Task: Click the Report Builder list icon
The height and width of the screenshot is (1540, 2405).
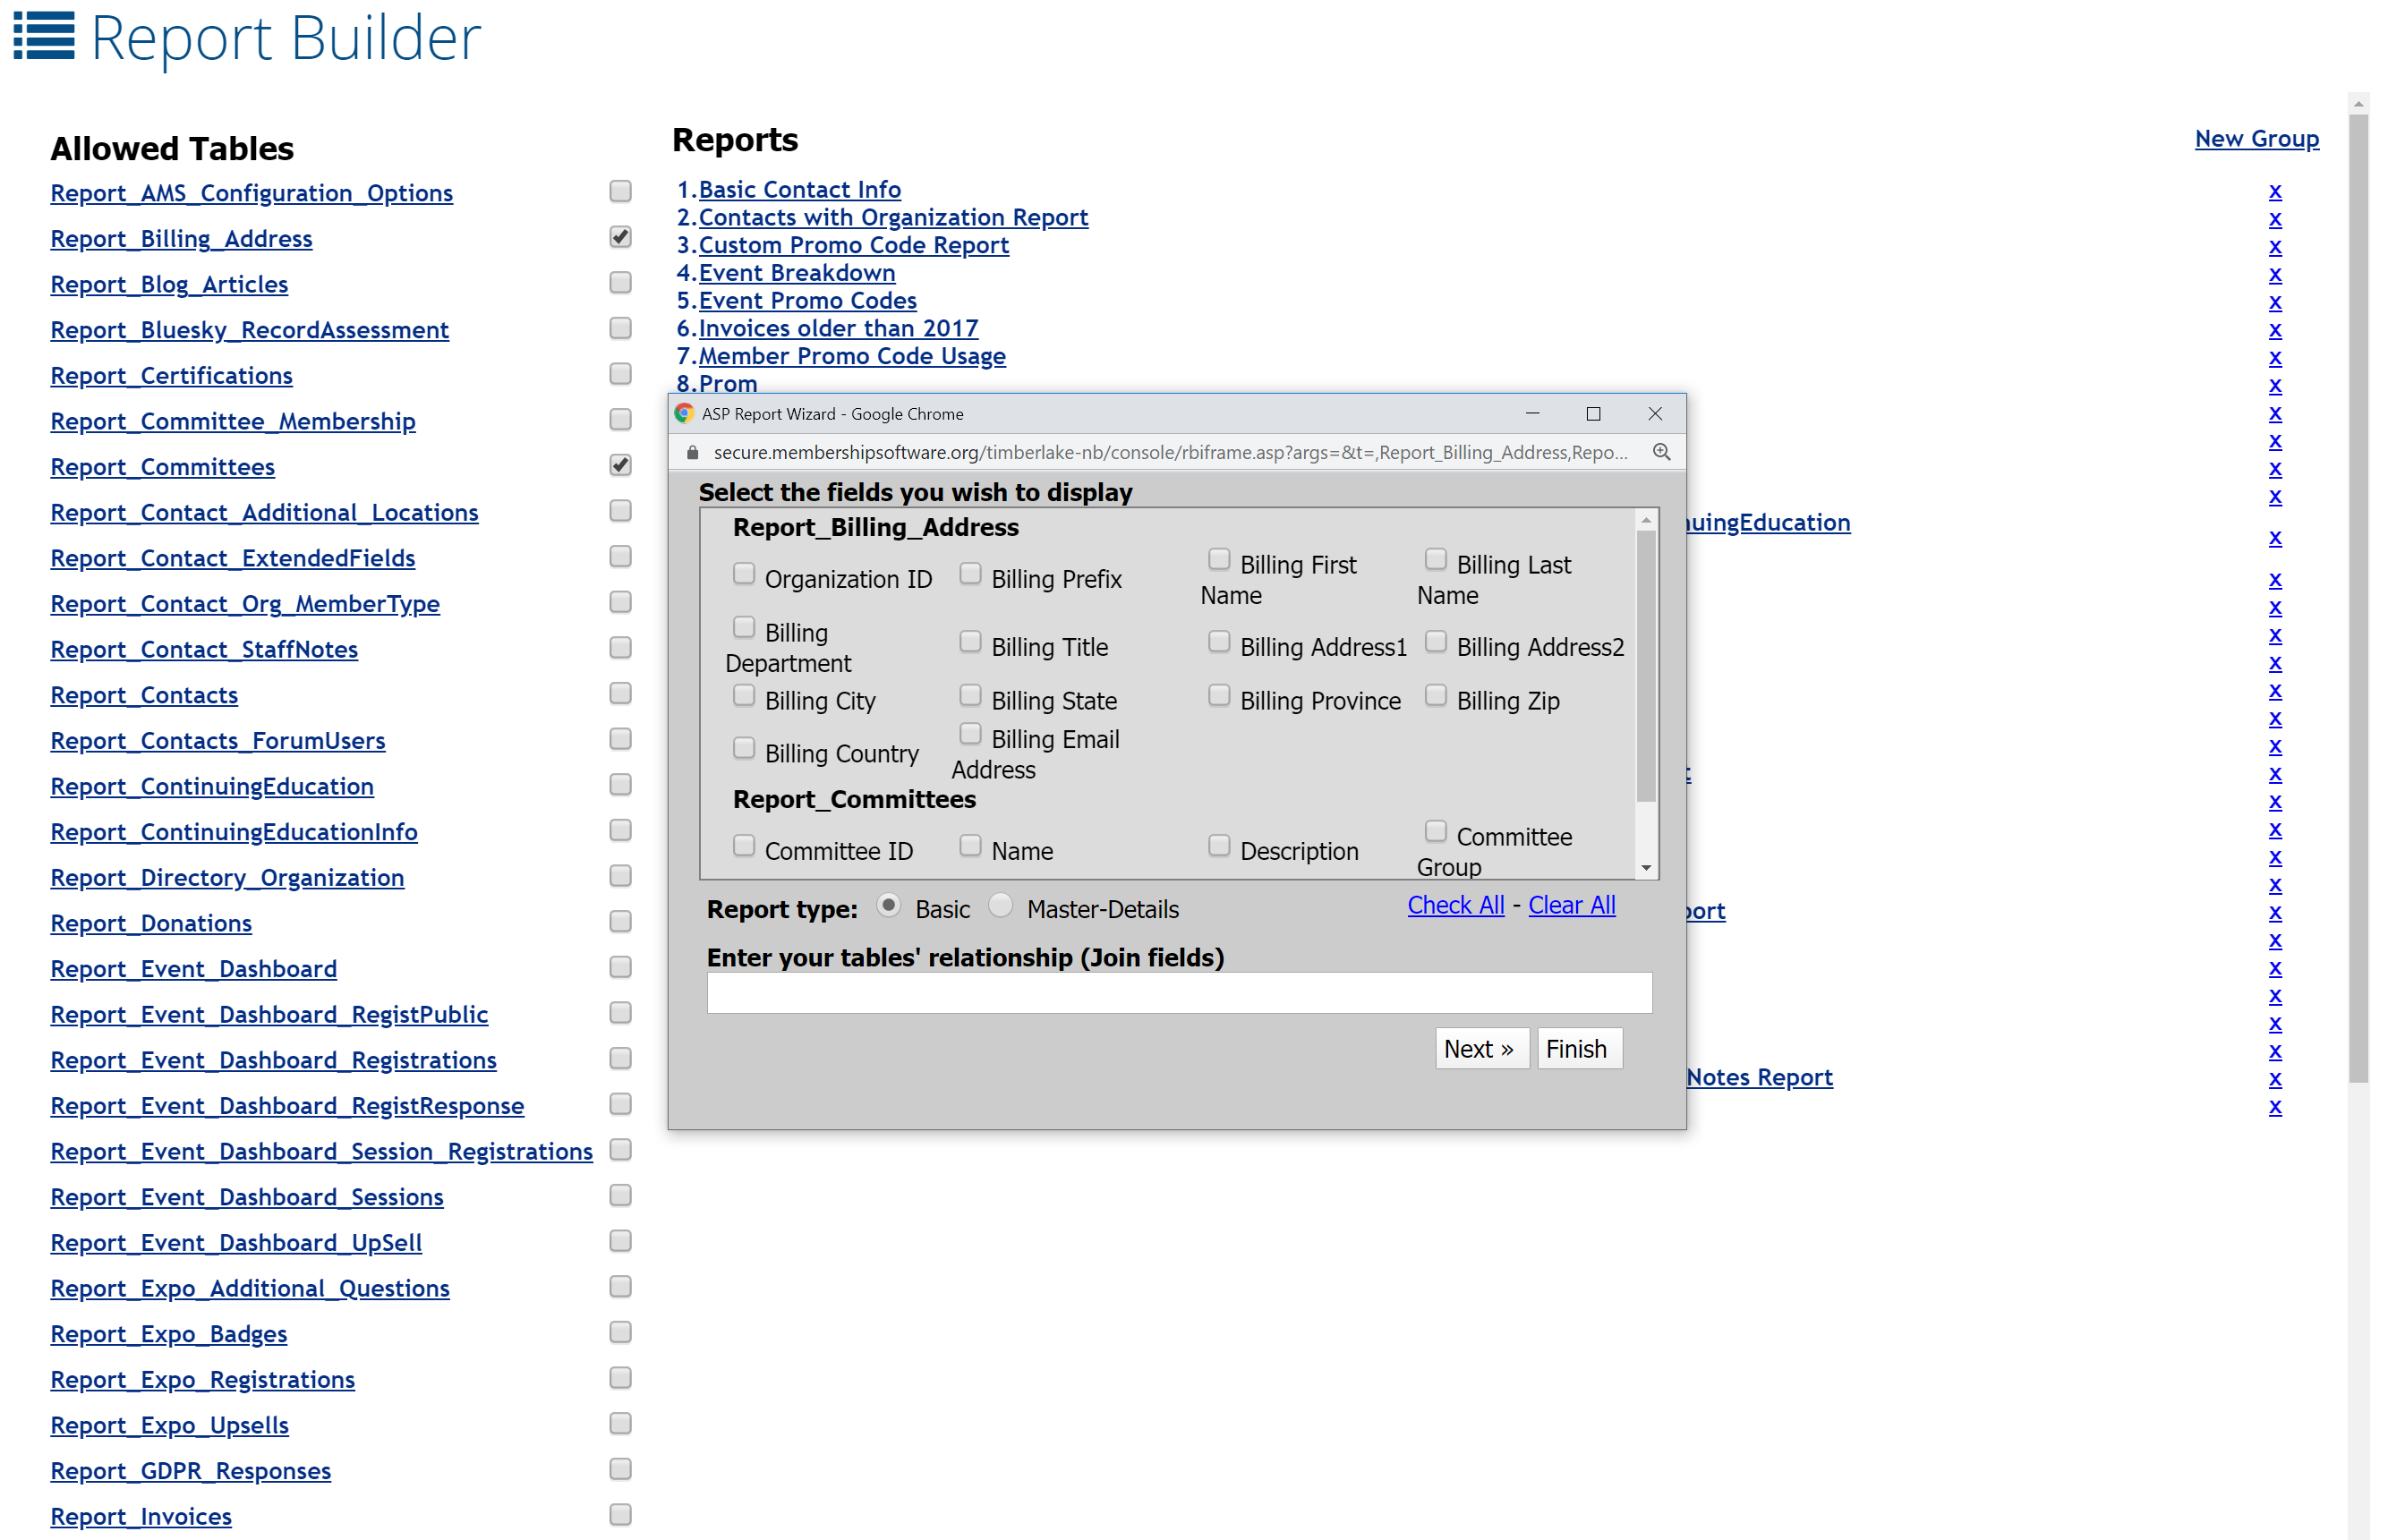Action: [x=43, y=38]
